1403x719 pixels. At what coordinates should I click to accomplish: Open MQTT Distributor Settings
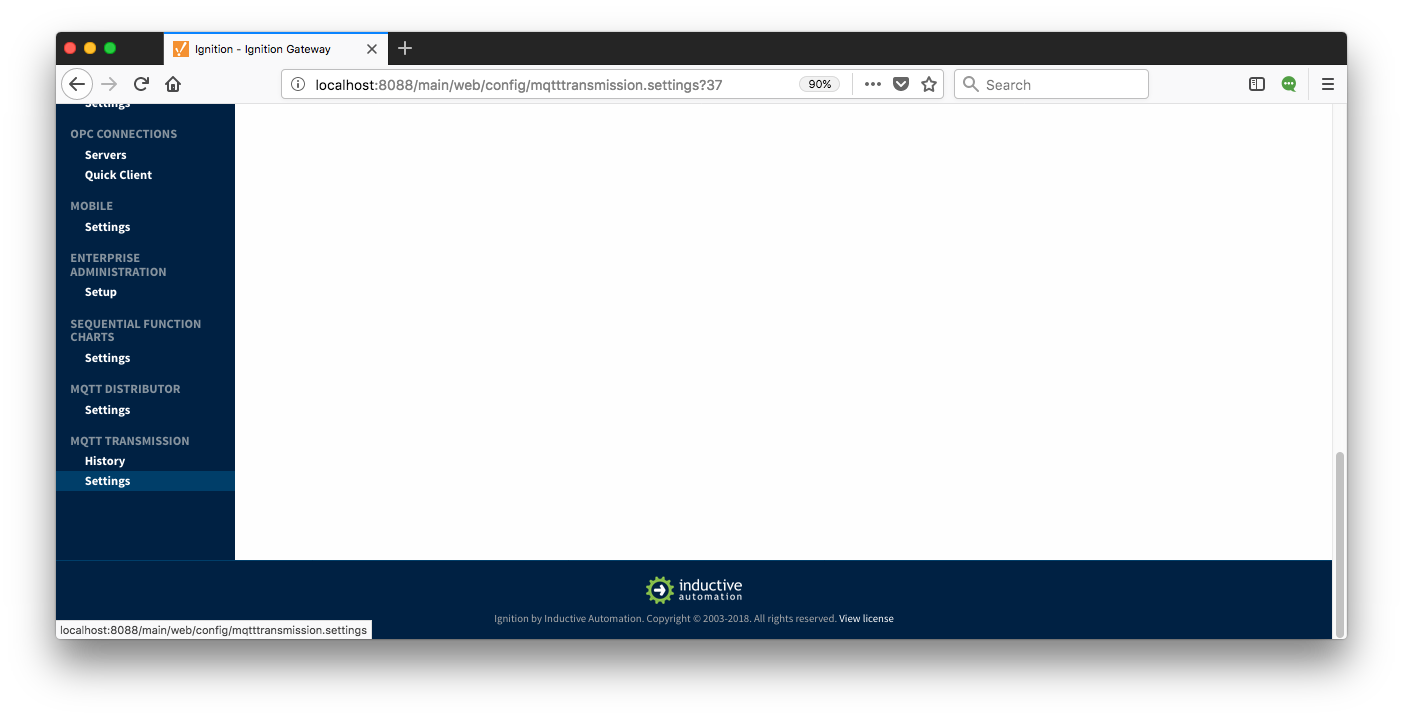coord(108,410)
